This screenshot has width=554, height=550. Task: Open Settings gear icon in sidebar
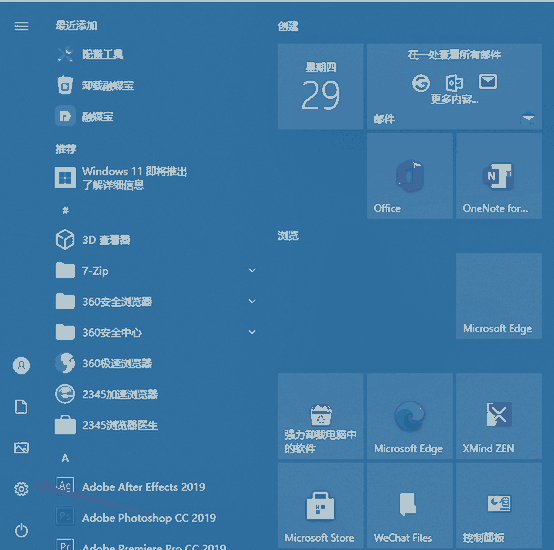21,489
